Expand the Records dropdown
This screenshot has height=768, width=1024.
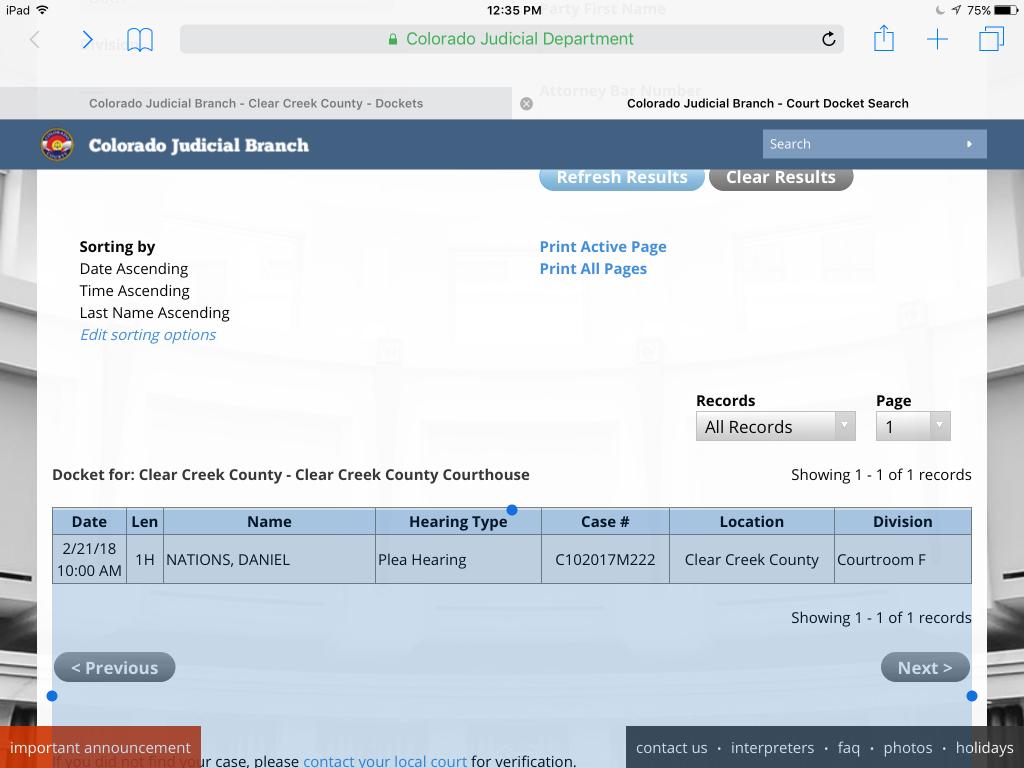[x=775, y=427]
